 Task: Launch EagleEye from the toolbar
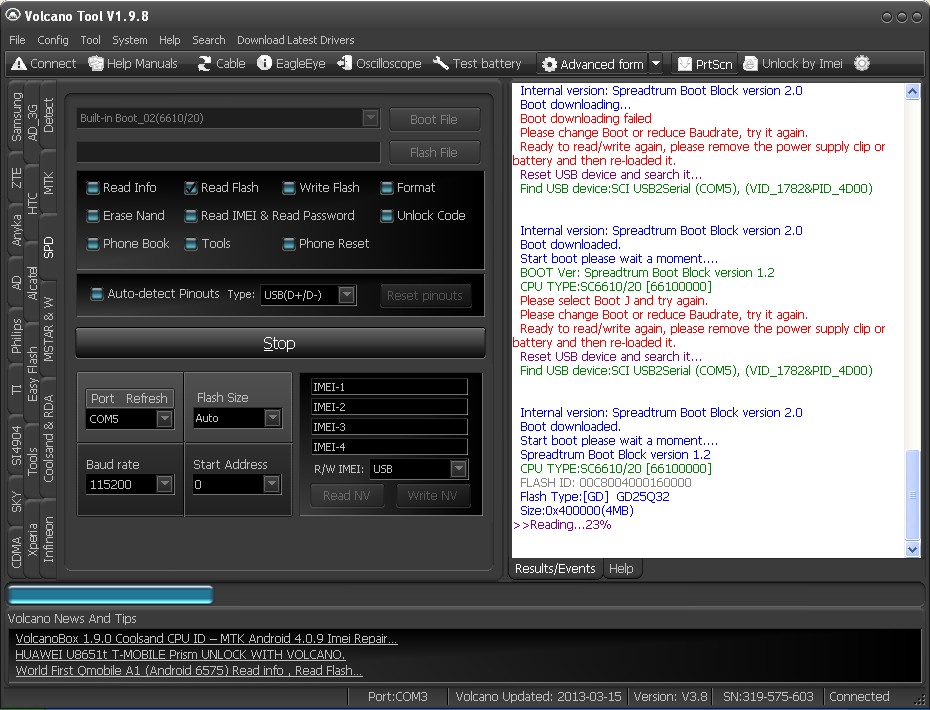pyautogui.click(x=291, y=63)
